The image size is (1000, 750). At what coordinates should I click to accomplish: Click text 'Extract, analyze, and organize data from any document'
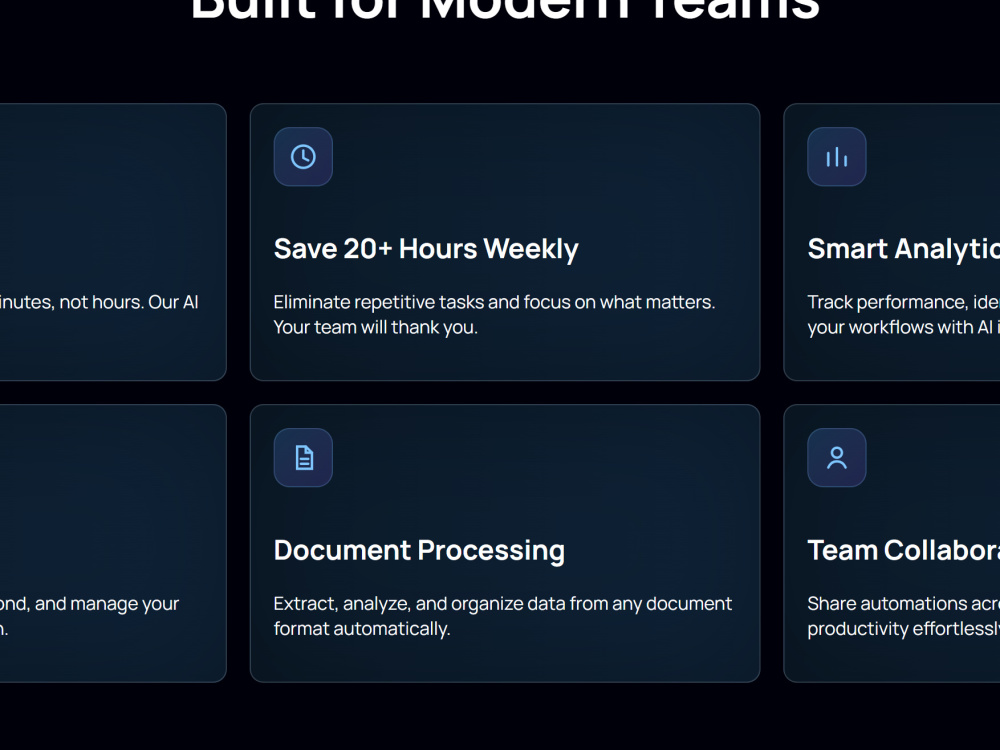point(503,603)
